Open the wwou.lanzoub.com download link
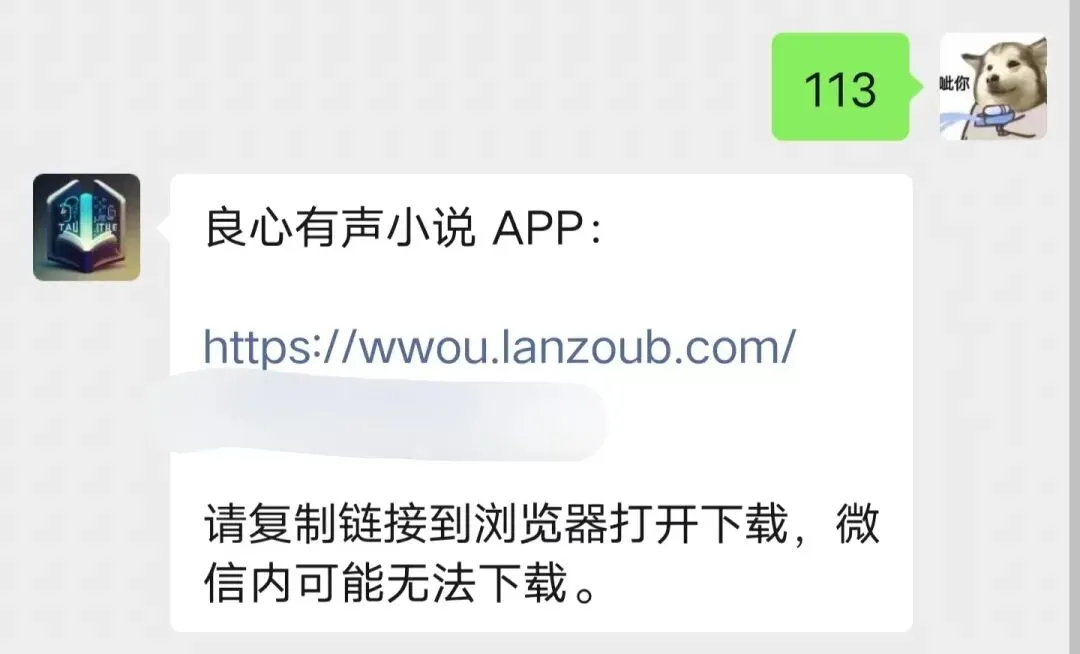Screen dimensions: 1080x654 tap(499, 346)
